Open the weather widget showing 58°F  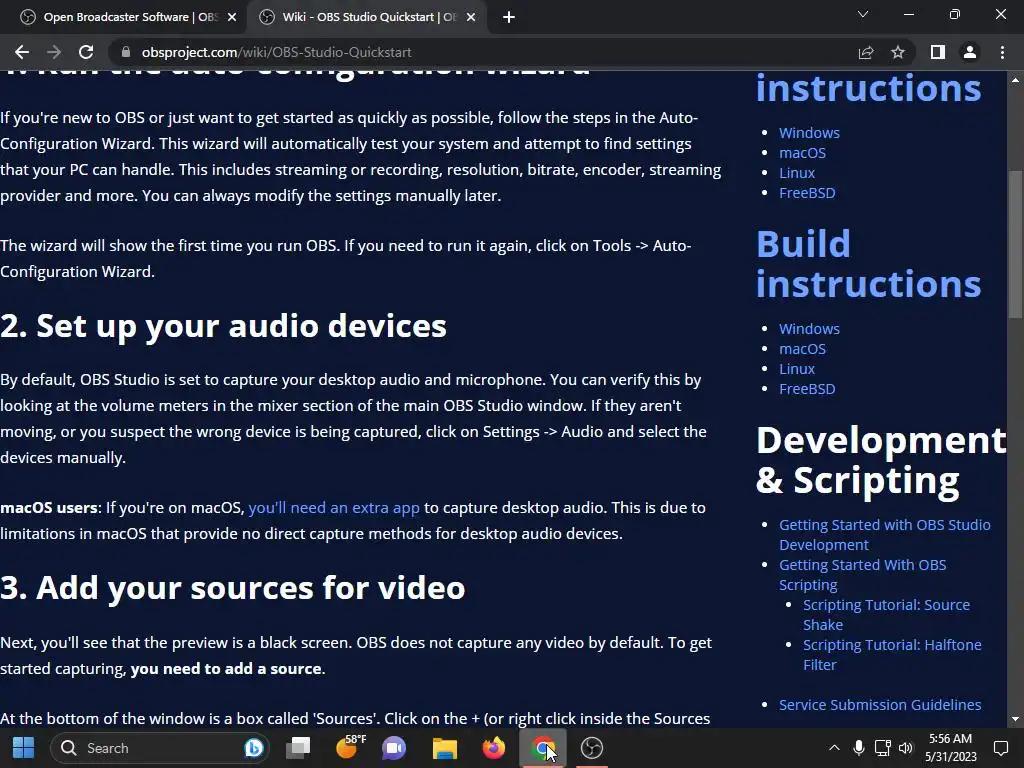click(x=349, y=746)
